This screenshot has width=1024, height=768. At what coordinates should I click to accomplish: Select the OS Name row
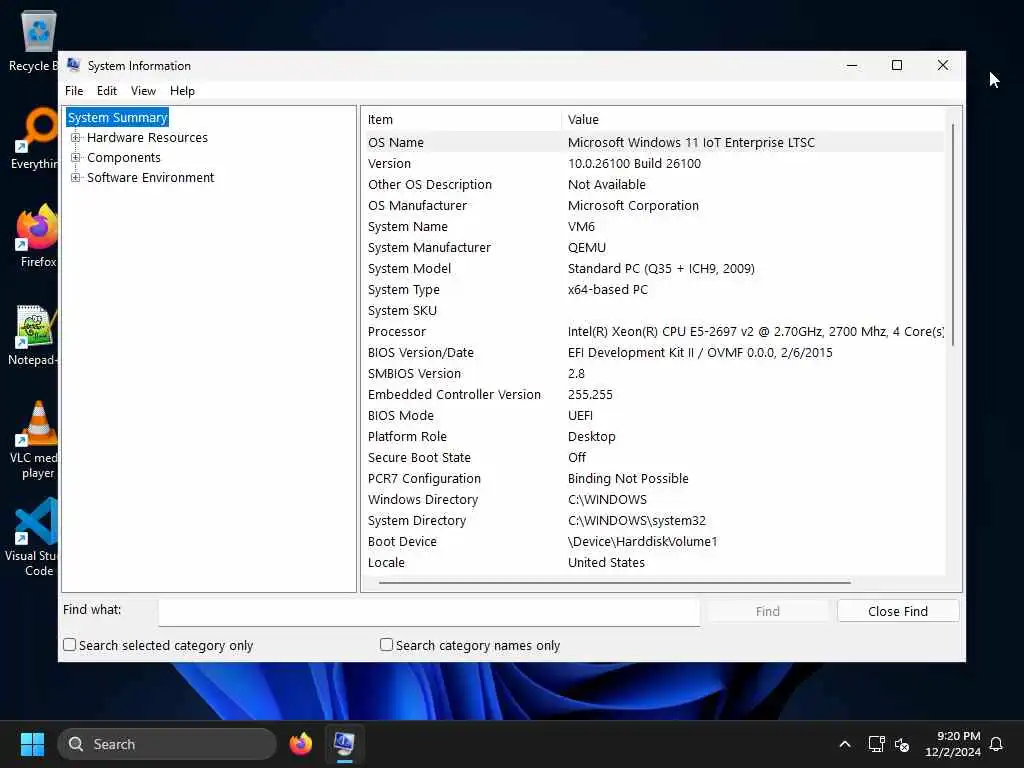point(654,142)
